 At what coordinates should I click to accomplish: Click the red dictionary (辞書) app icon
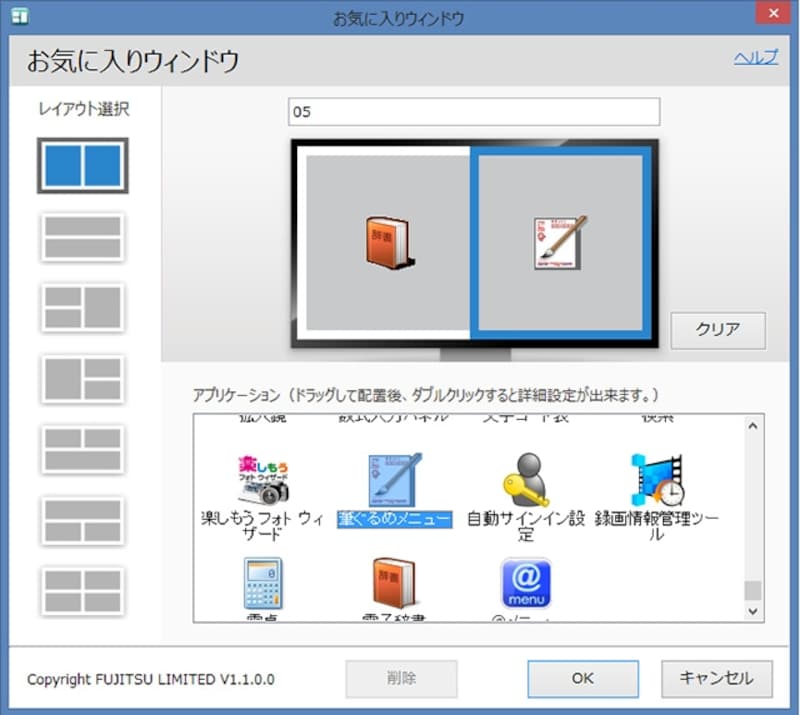(x=395, y=582)
